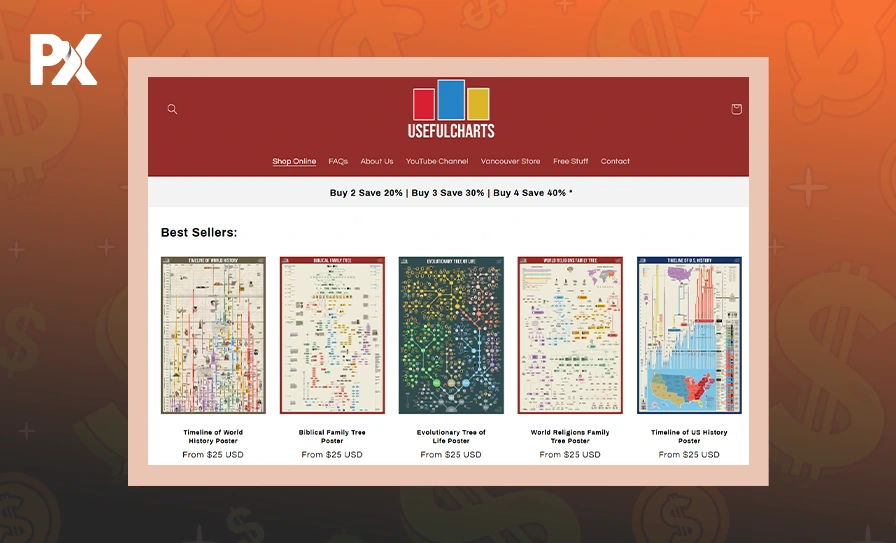The width and height of the screenshot is (896, 543).
Task: Open the Timeline of World History poster image
Action: click(213, 335)
